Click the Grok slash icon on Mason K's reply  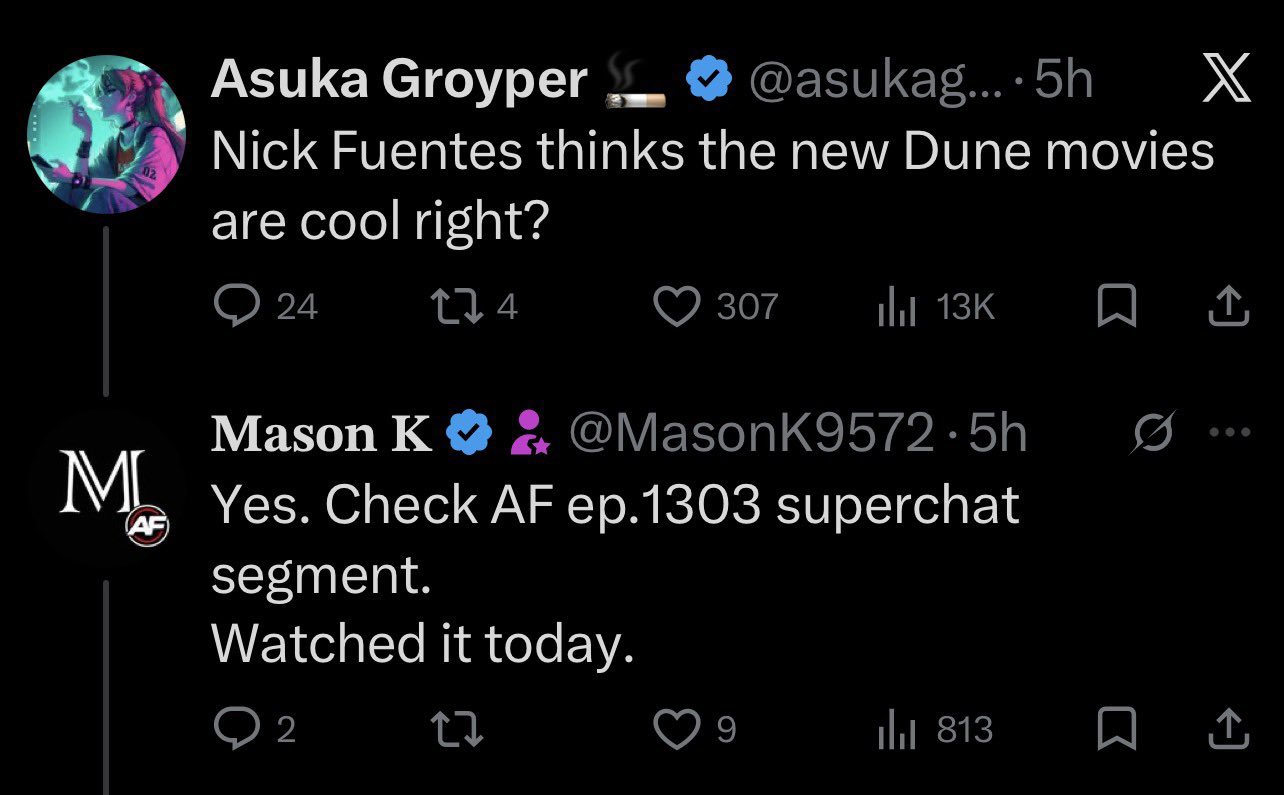coord(1153,433)
